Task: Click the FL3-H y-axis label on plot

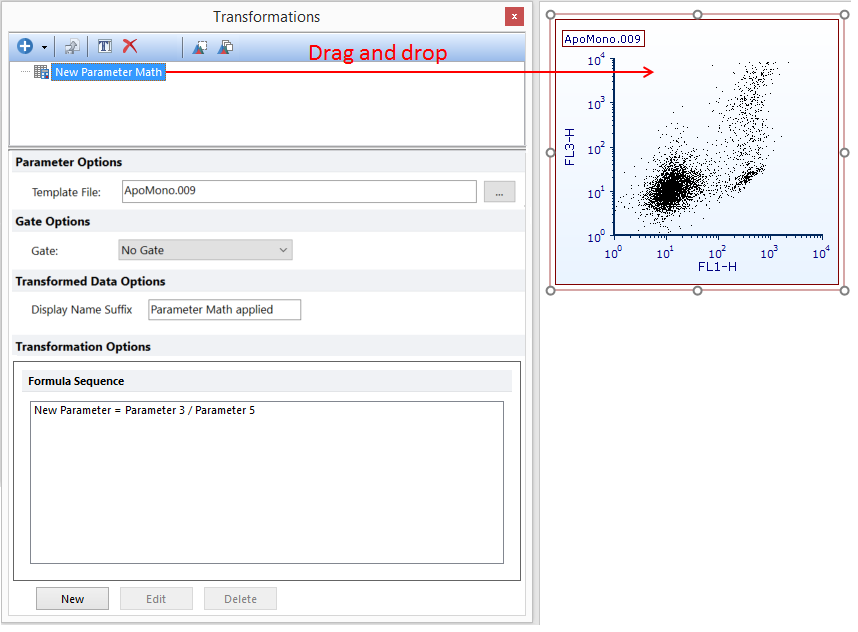Action: pyautogui.click(x=570, y=147)
